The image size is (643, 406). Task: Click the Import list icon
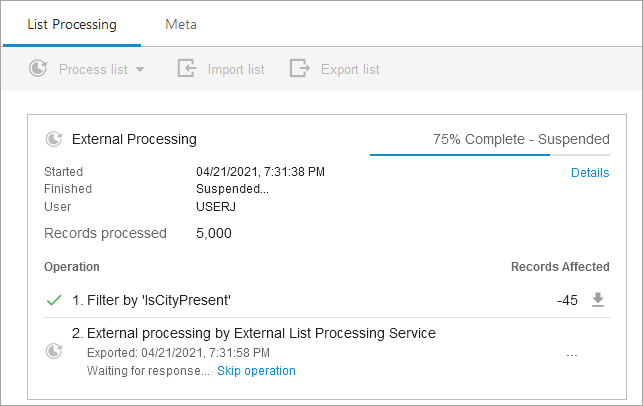186,69
